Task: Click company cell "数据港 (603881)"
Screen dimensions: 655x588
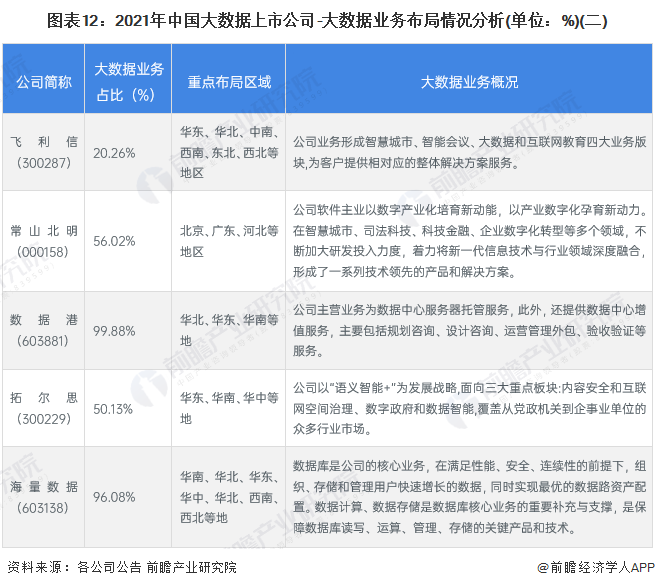Action: click(x=44, y=330)
